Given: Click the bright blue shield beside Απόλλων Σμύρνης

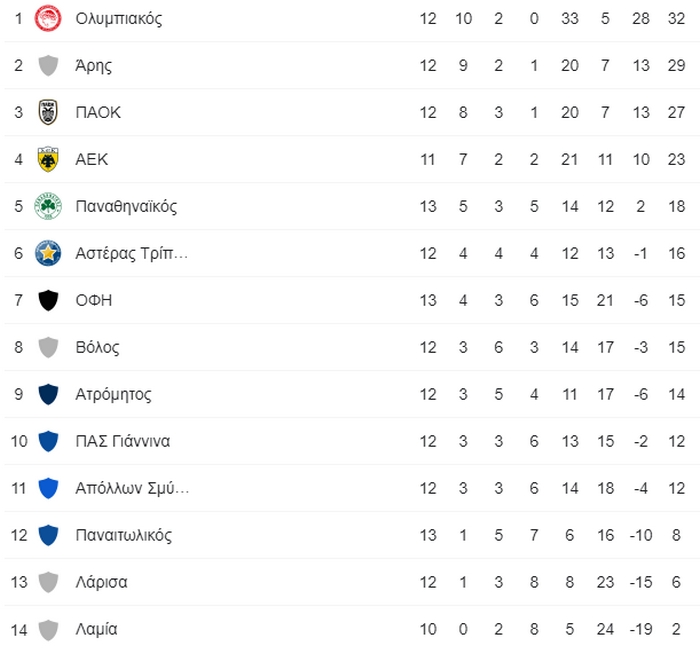Looking at the screenshot, I should 48,488.
